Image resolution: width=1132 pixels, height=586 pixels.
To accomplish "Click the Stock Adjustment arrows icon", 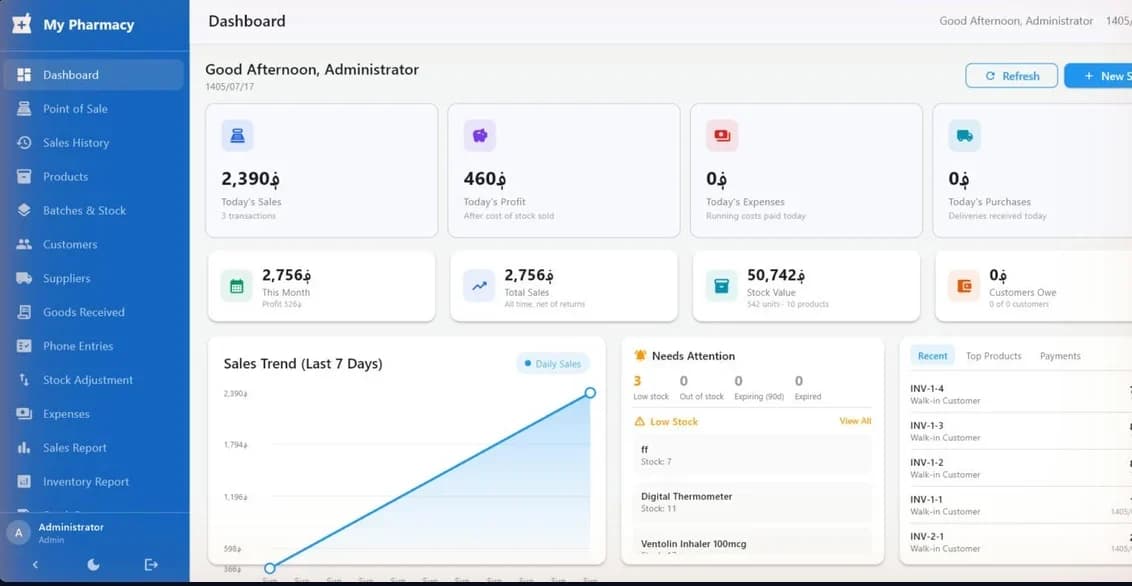I will (24, 380).
